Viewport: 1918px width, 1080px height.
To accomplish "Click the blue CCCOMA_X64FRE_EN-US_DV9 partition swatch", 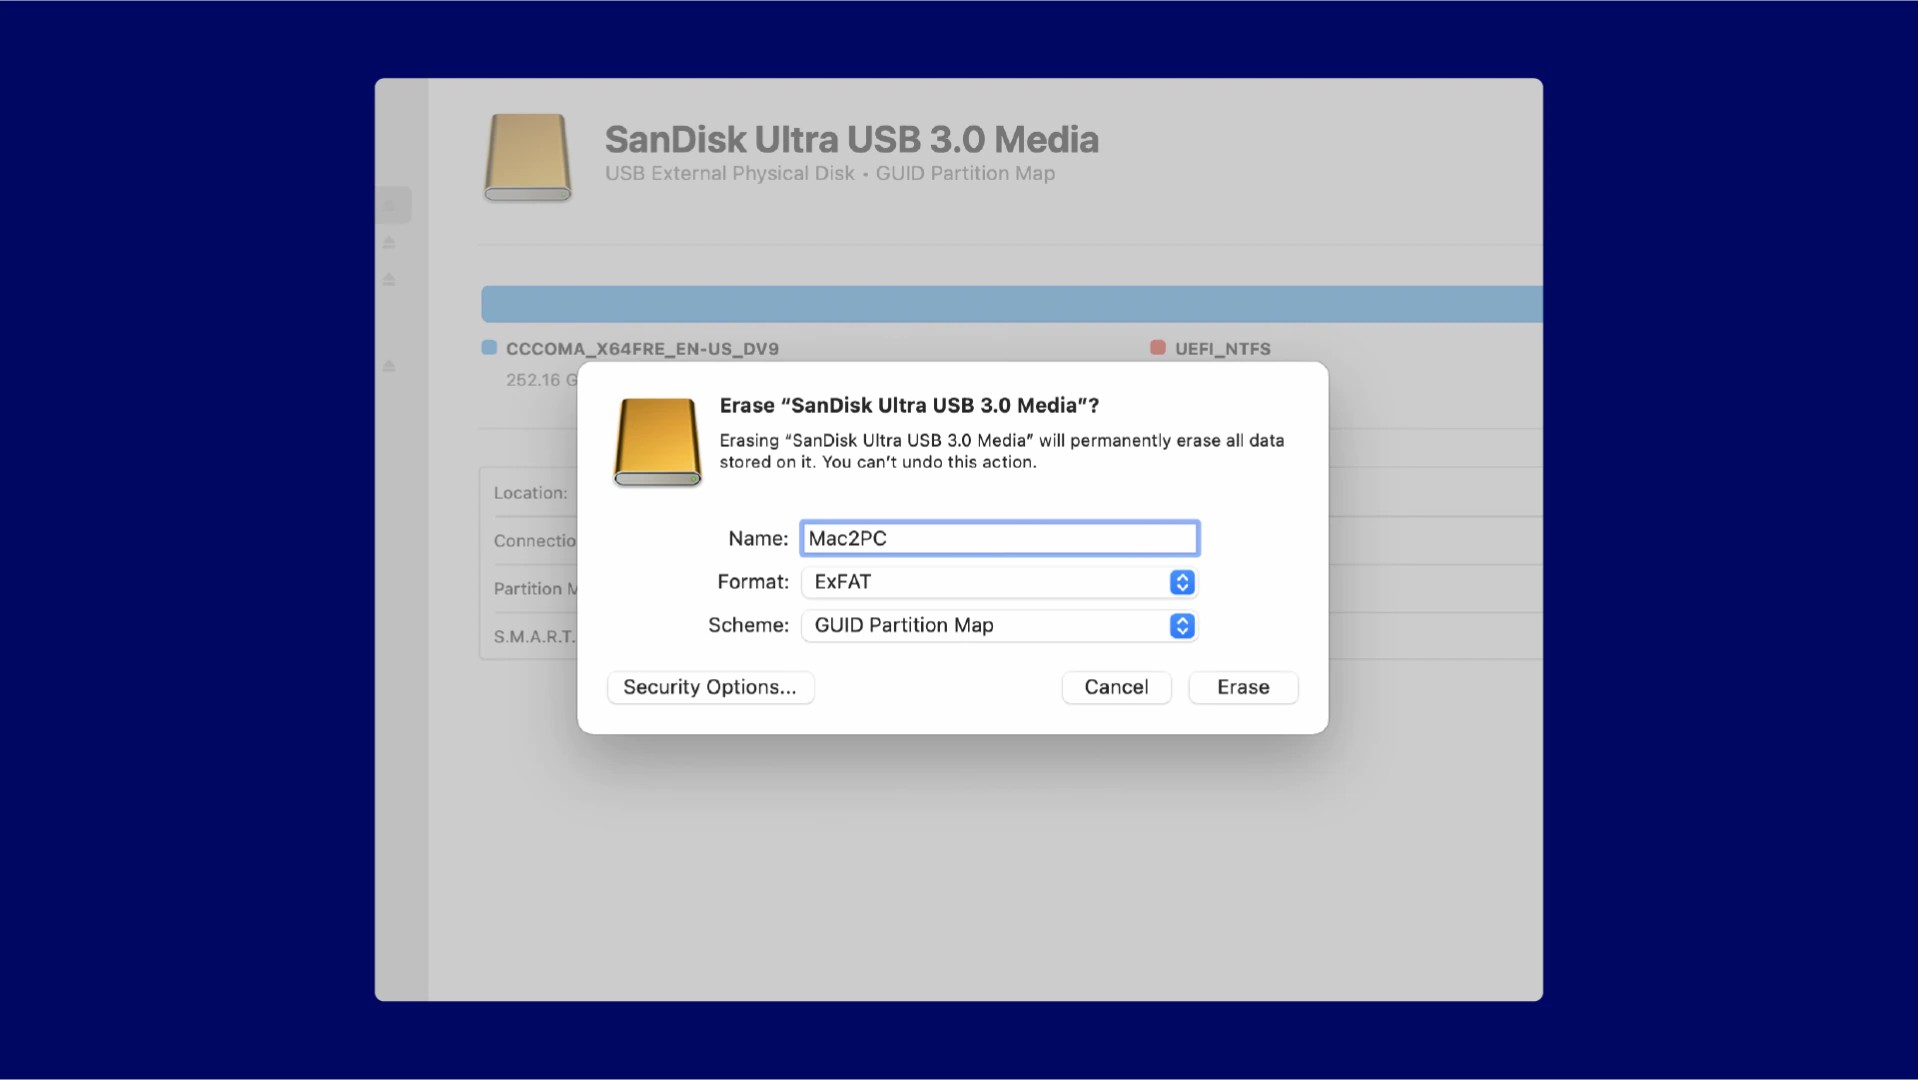I will coord(489,347).
